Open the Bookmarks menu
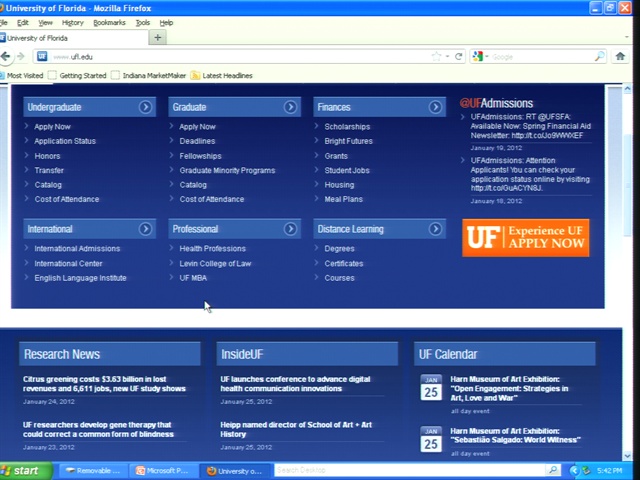640x480 pixels. 109,23
